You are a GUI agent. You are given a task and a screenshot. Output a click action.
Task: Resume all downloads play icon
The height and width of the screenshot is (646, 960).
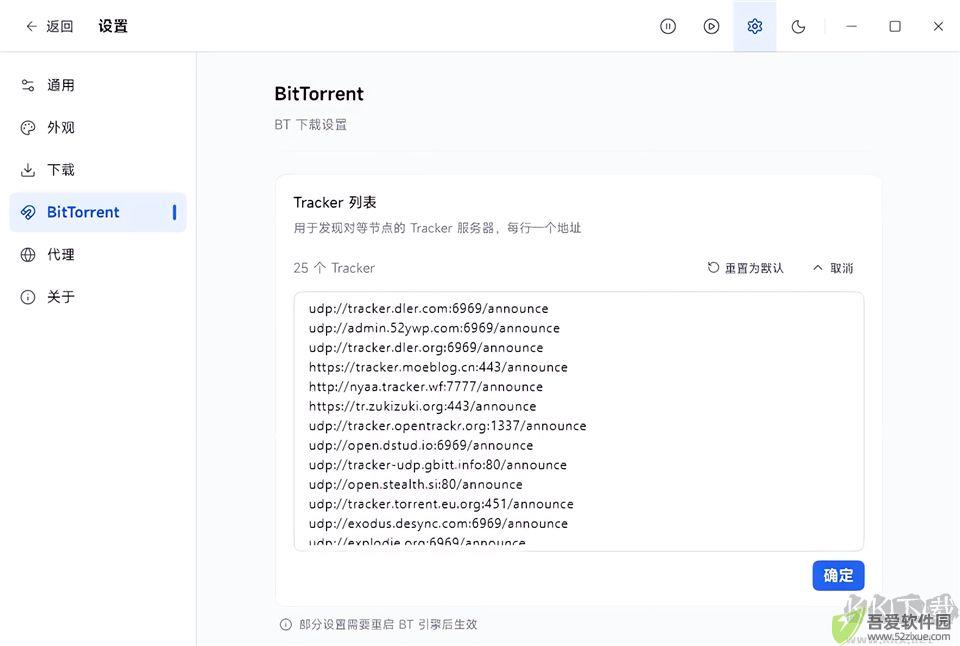(711, 26)
